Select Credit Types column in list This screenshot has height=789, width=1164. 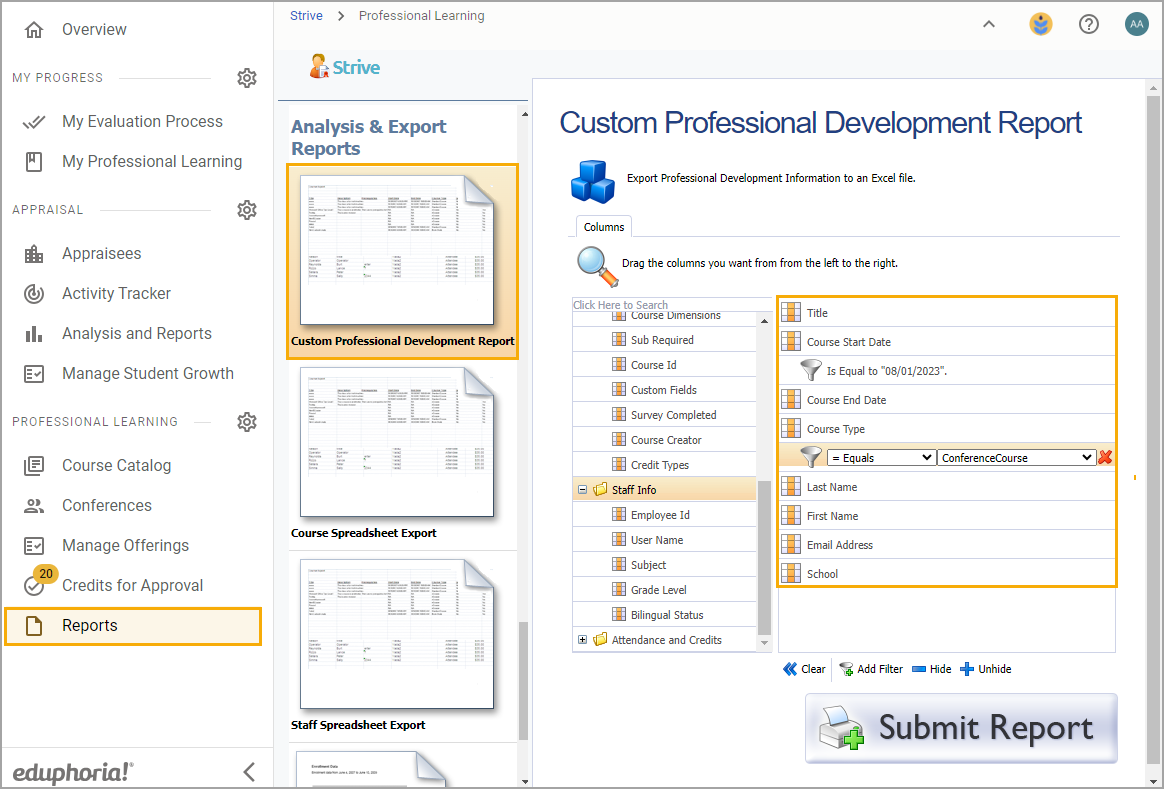[x=660, y=465]
